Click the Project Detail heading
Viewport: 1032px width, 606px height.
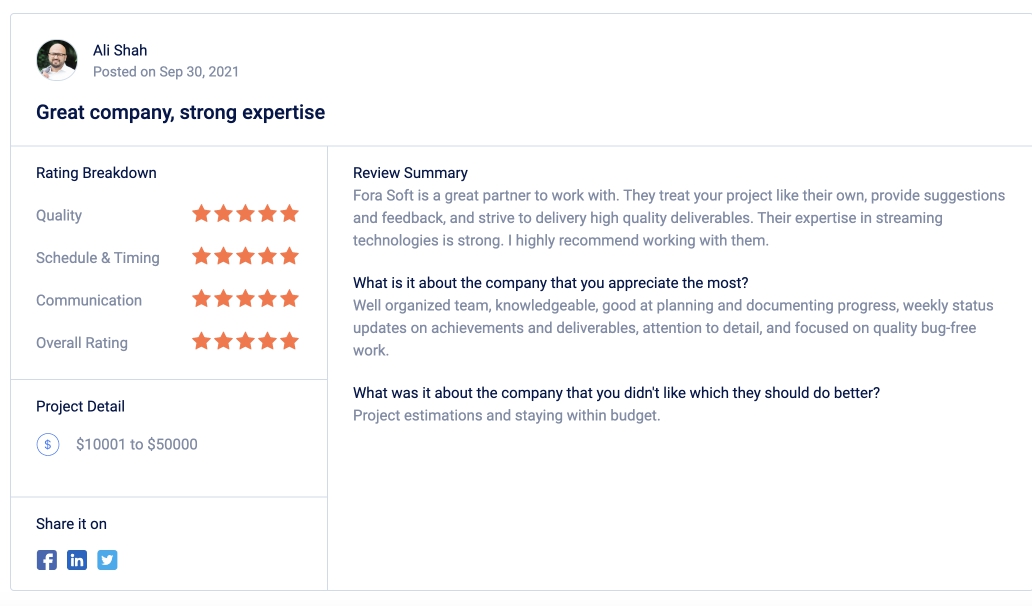[80, 407]
